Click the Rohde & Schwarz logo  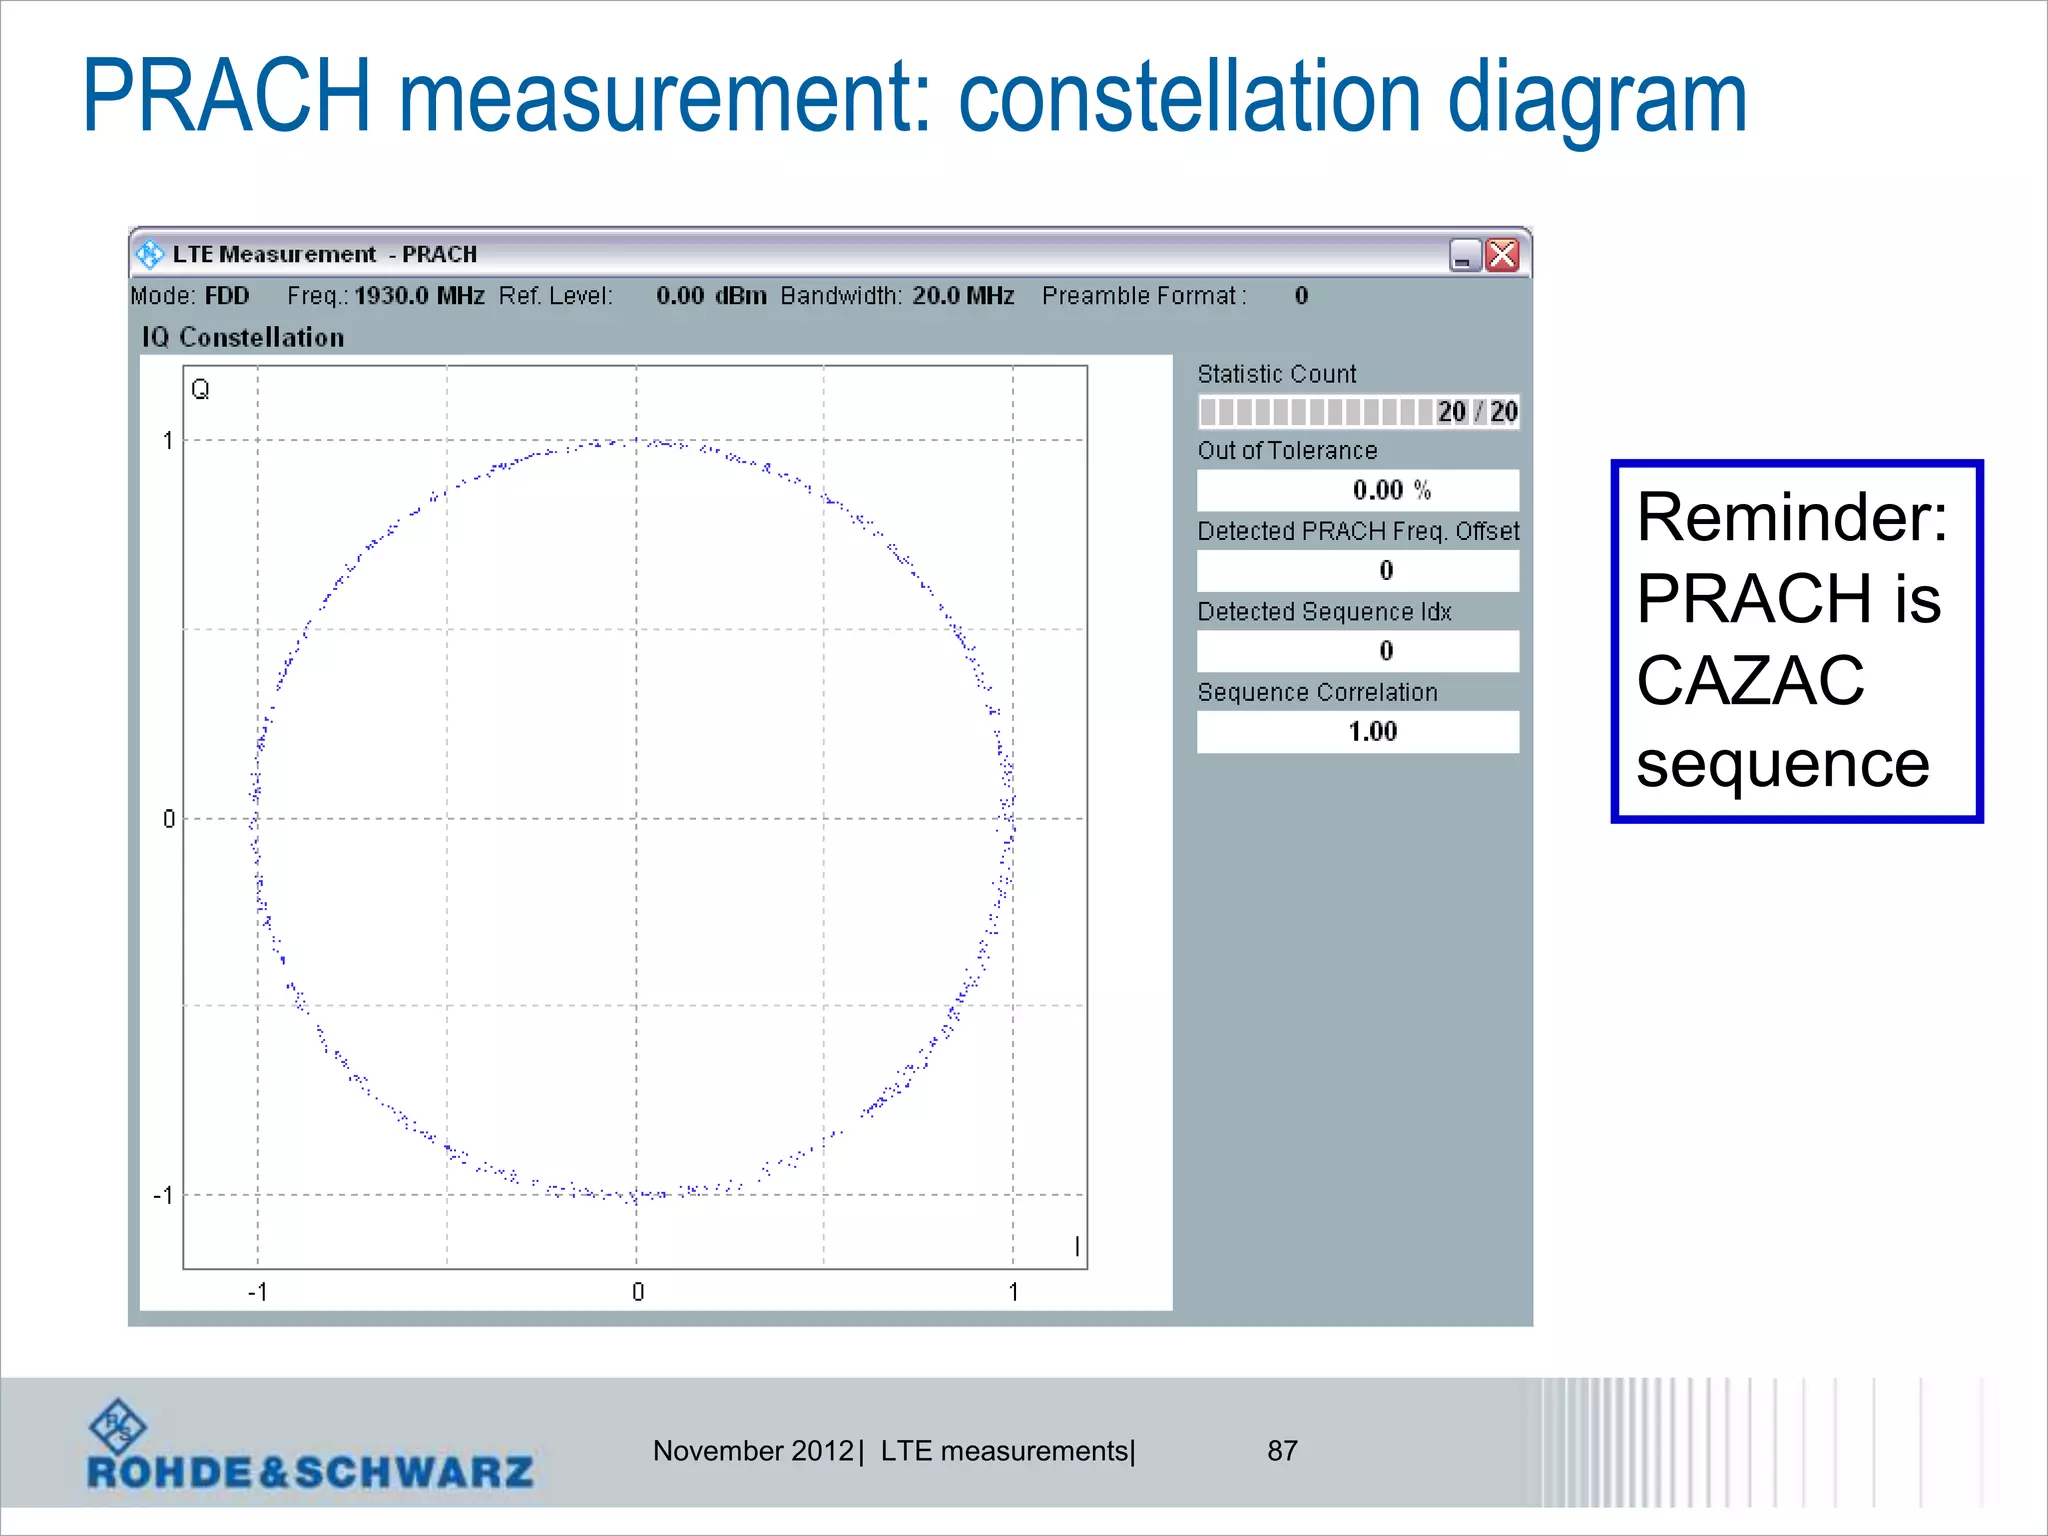click(x=310, y=1445)
